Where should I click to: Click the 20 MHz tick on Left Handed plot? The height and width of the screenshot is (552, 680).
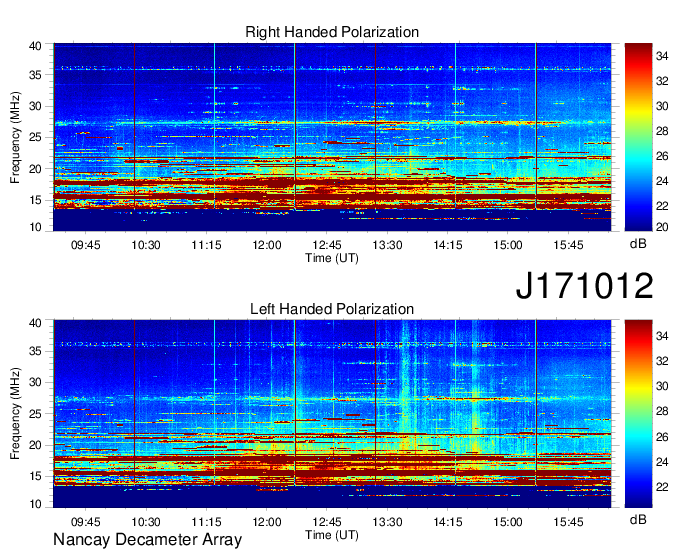(36, 445)
